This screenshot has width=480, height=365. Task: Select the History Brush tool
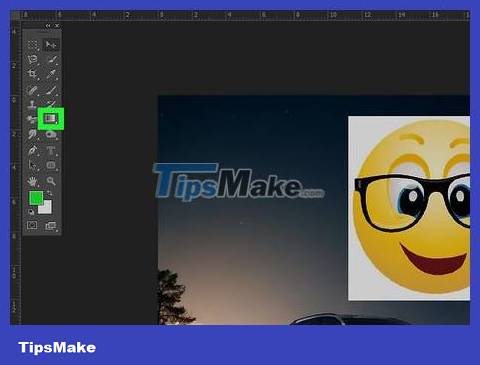(51, 103)
